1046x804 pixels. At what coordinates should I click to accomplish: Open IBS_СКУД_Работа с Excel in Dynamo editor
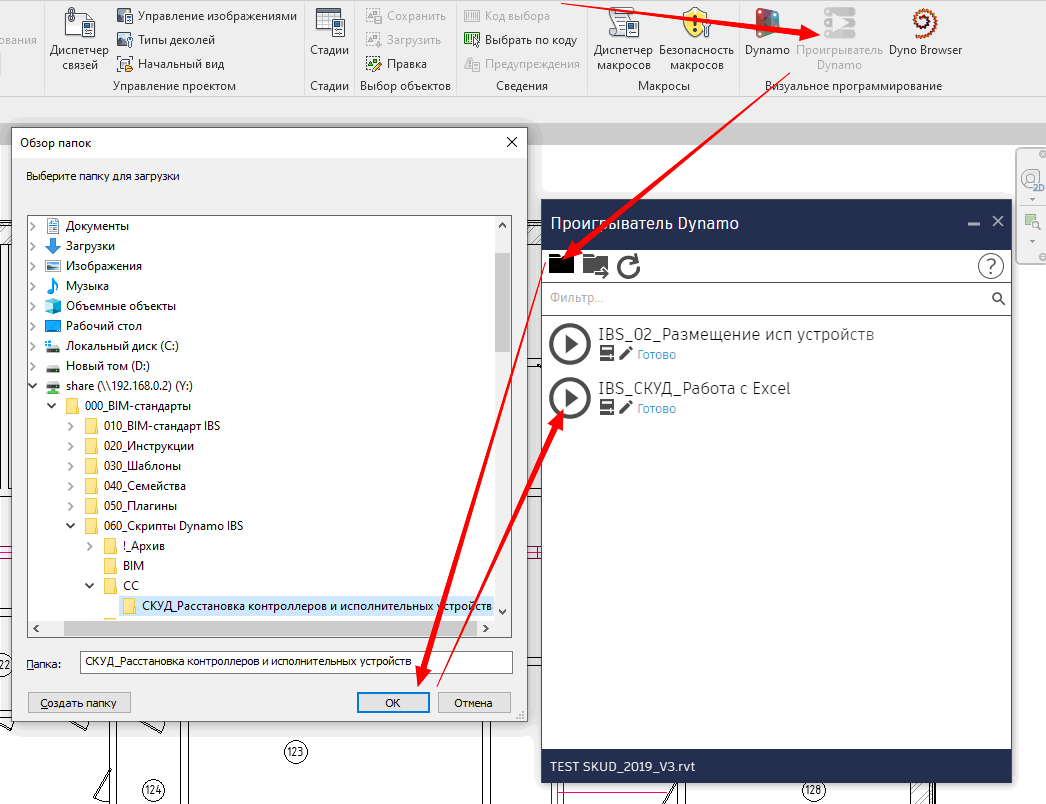pos(625,408)
